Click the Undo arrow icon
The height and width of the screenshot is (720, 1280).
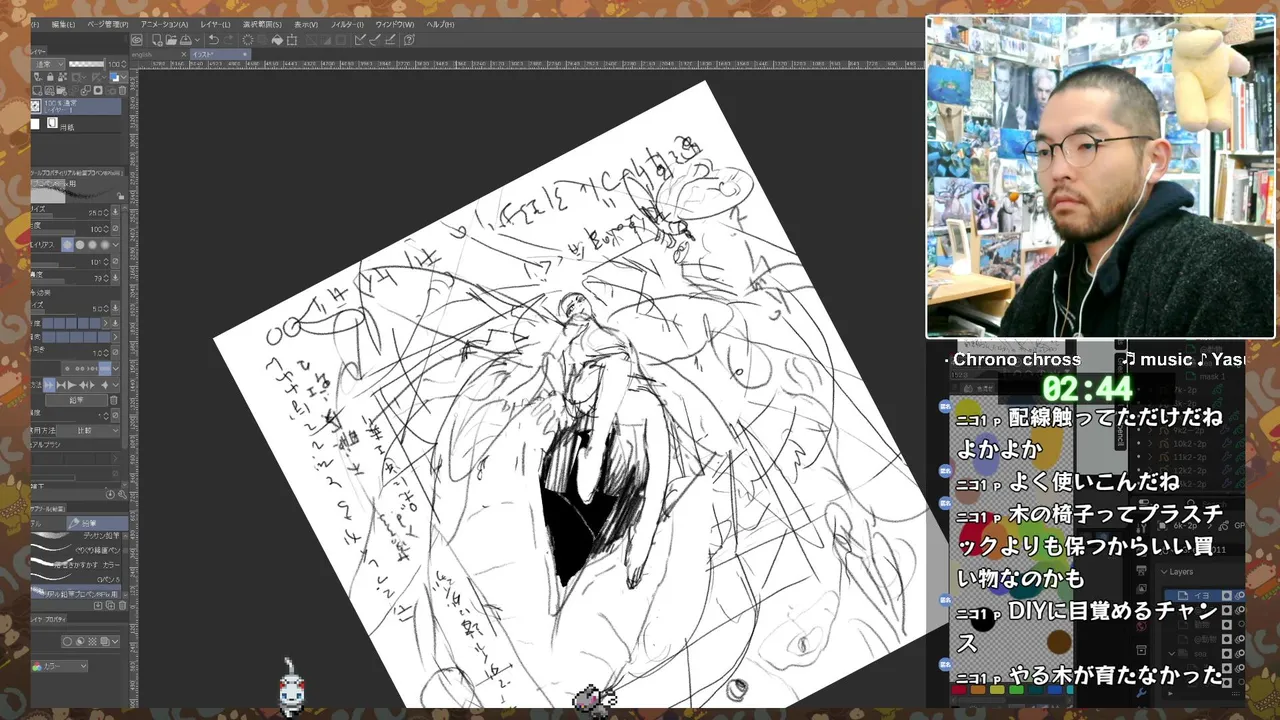(214, 40)
